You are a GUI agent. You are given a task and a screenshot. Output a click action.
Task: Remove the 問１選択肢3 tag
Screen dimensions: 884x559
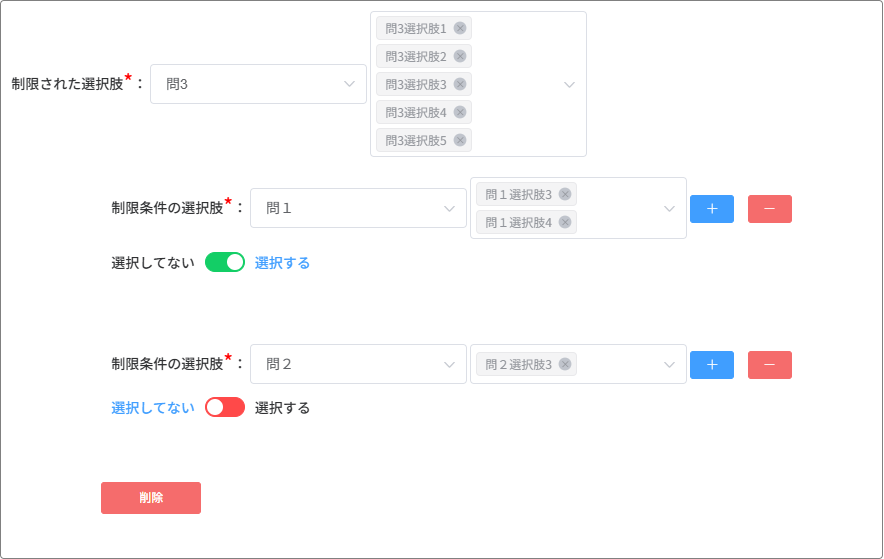(x=565, y=194)
